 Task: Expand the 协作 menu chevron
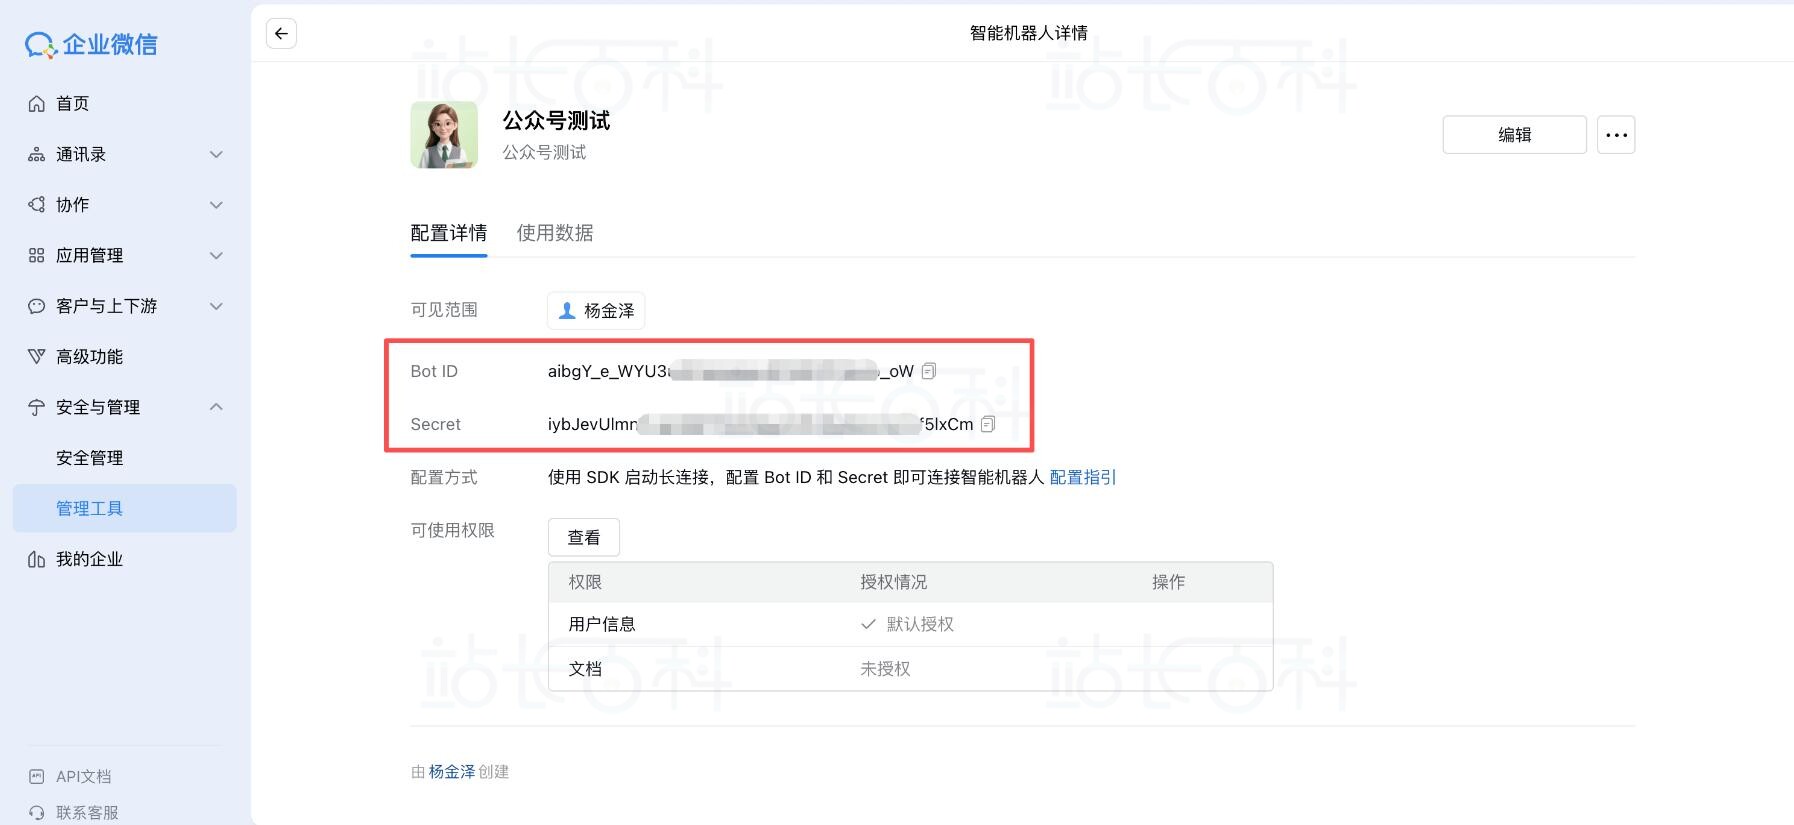(216, 205)
